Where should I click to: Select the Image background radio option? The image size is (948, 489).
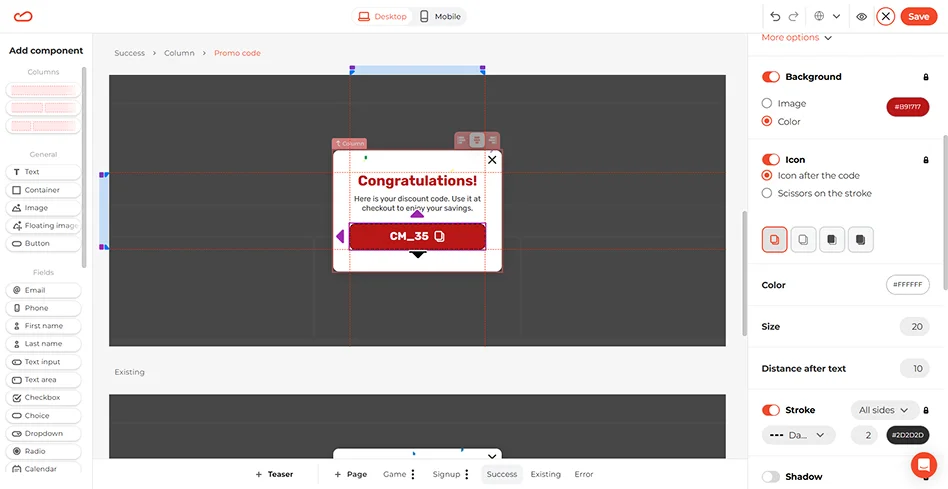(x=767, y=103)
